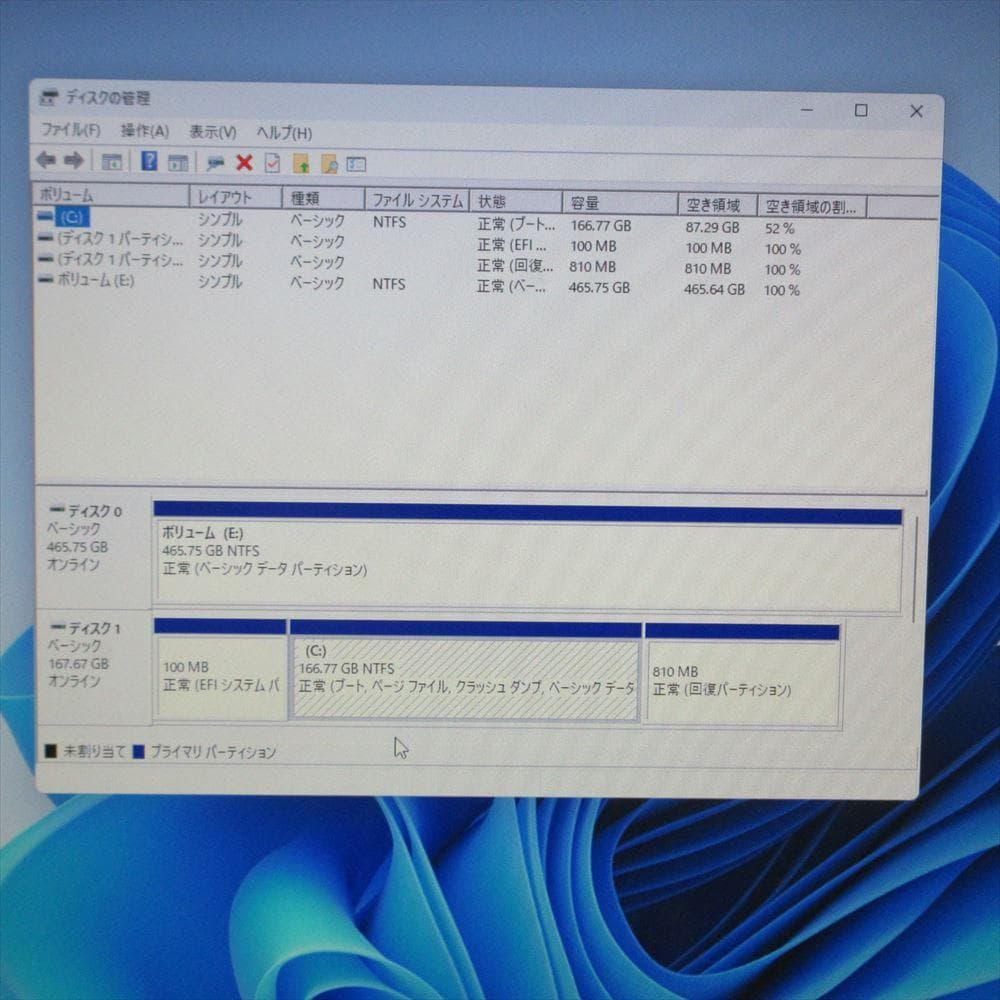Click the export list toolbar icon

pos(355,162)
